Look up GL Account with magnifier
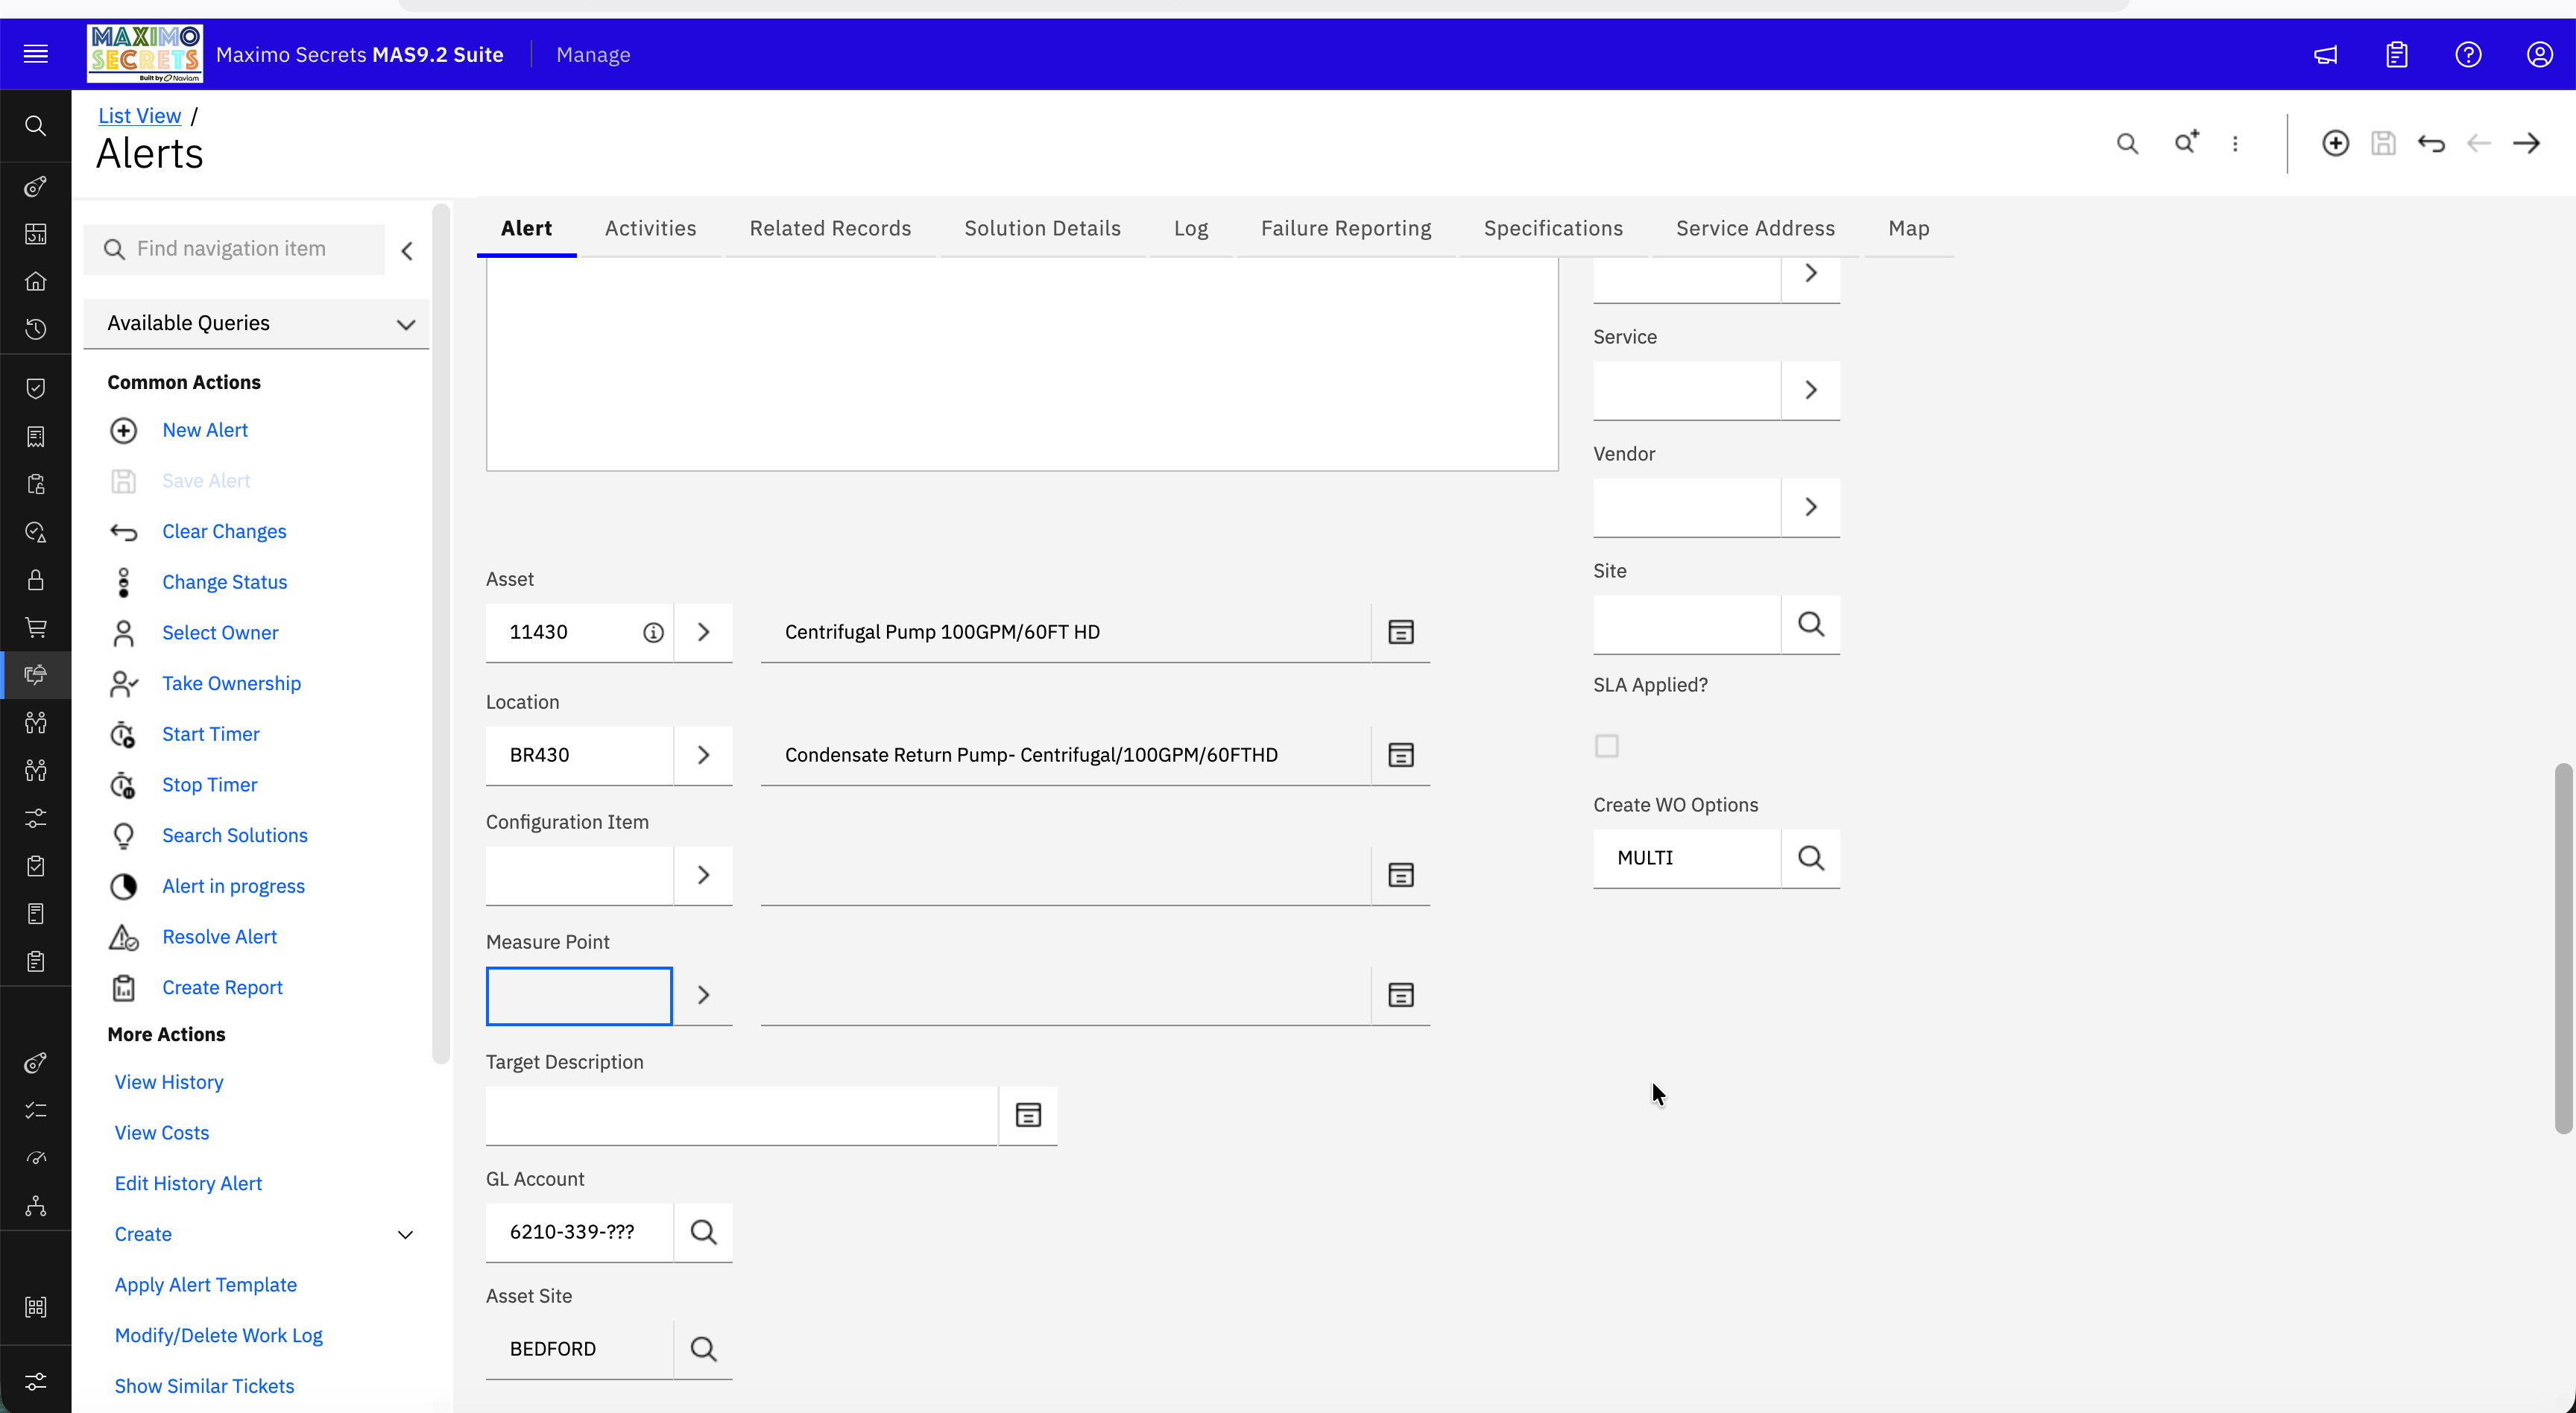2576x1413 pixels. [703, 1232]
